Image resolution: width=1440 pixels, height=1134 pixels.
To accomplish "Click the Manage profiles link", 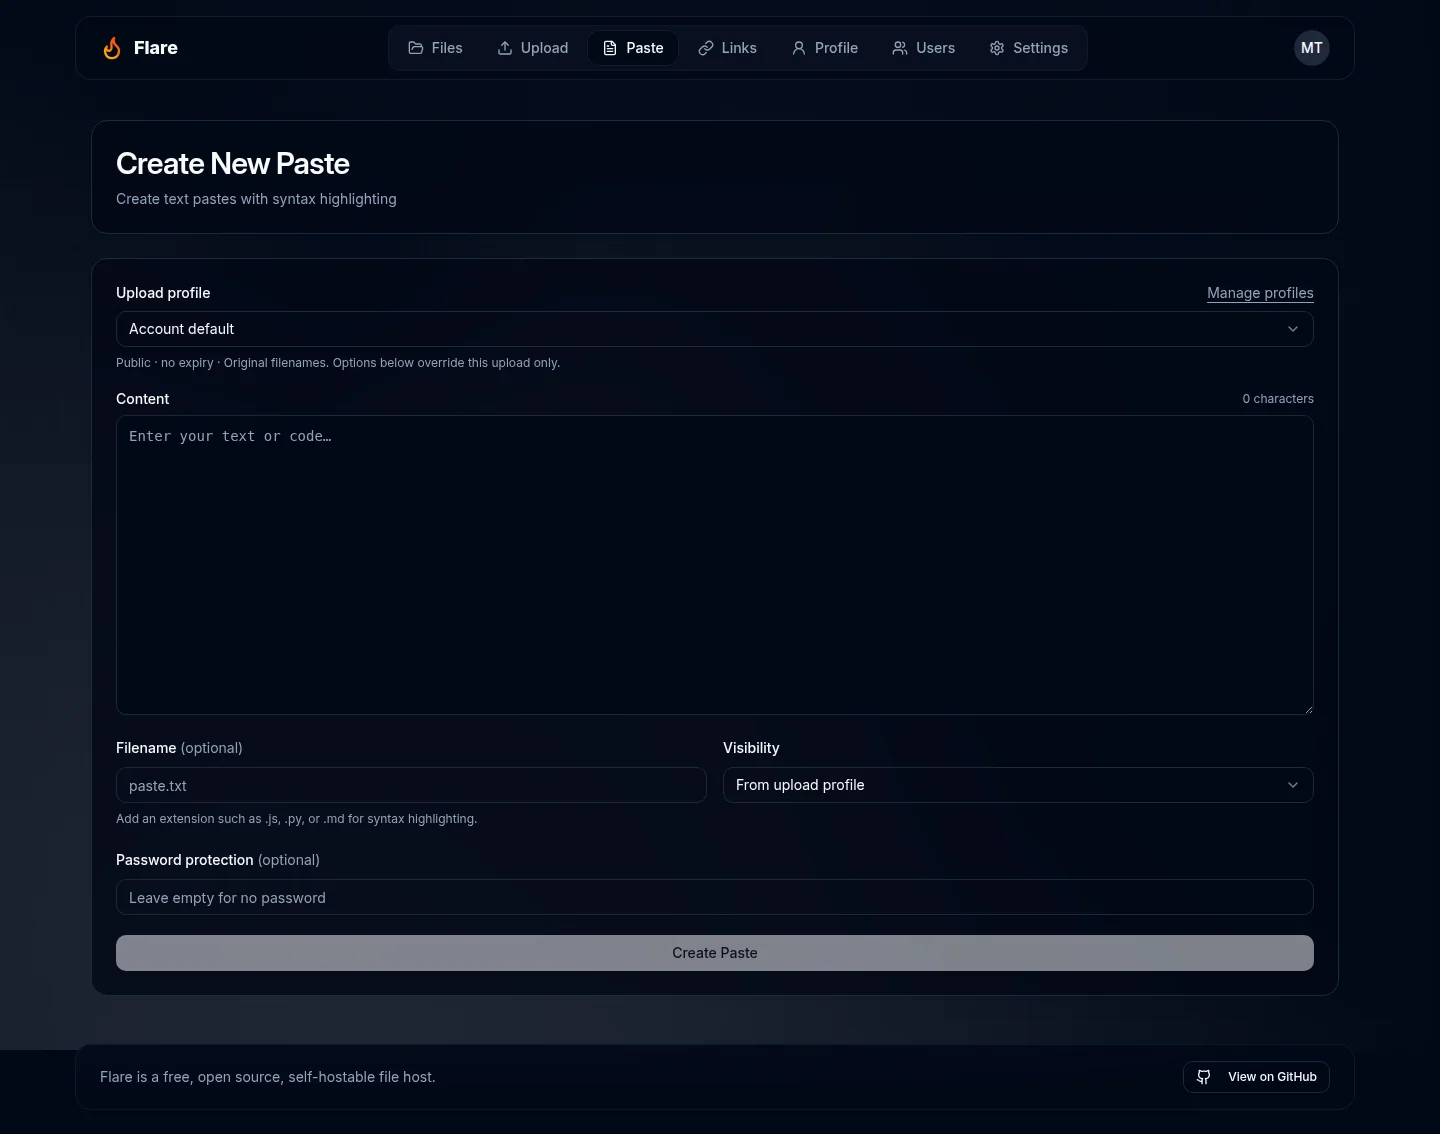I will [1260, 293].
